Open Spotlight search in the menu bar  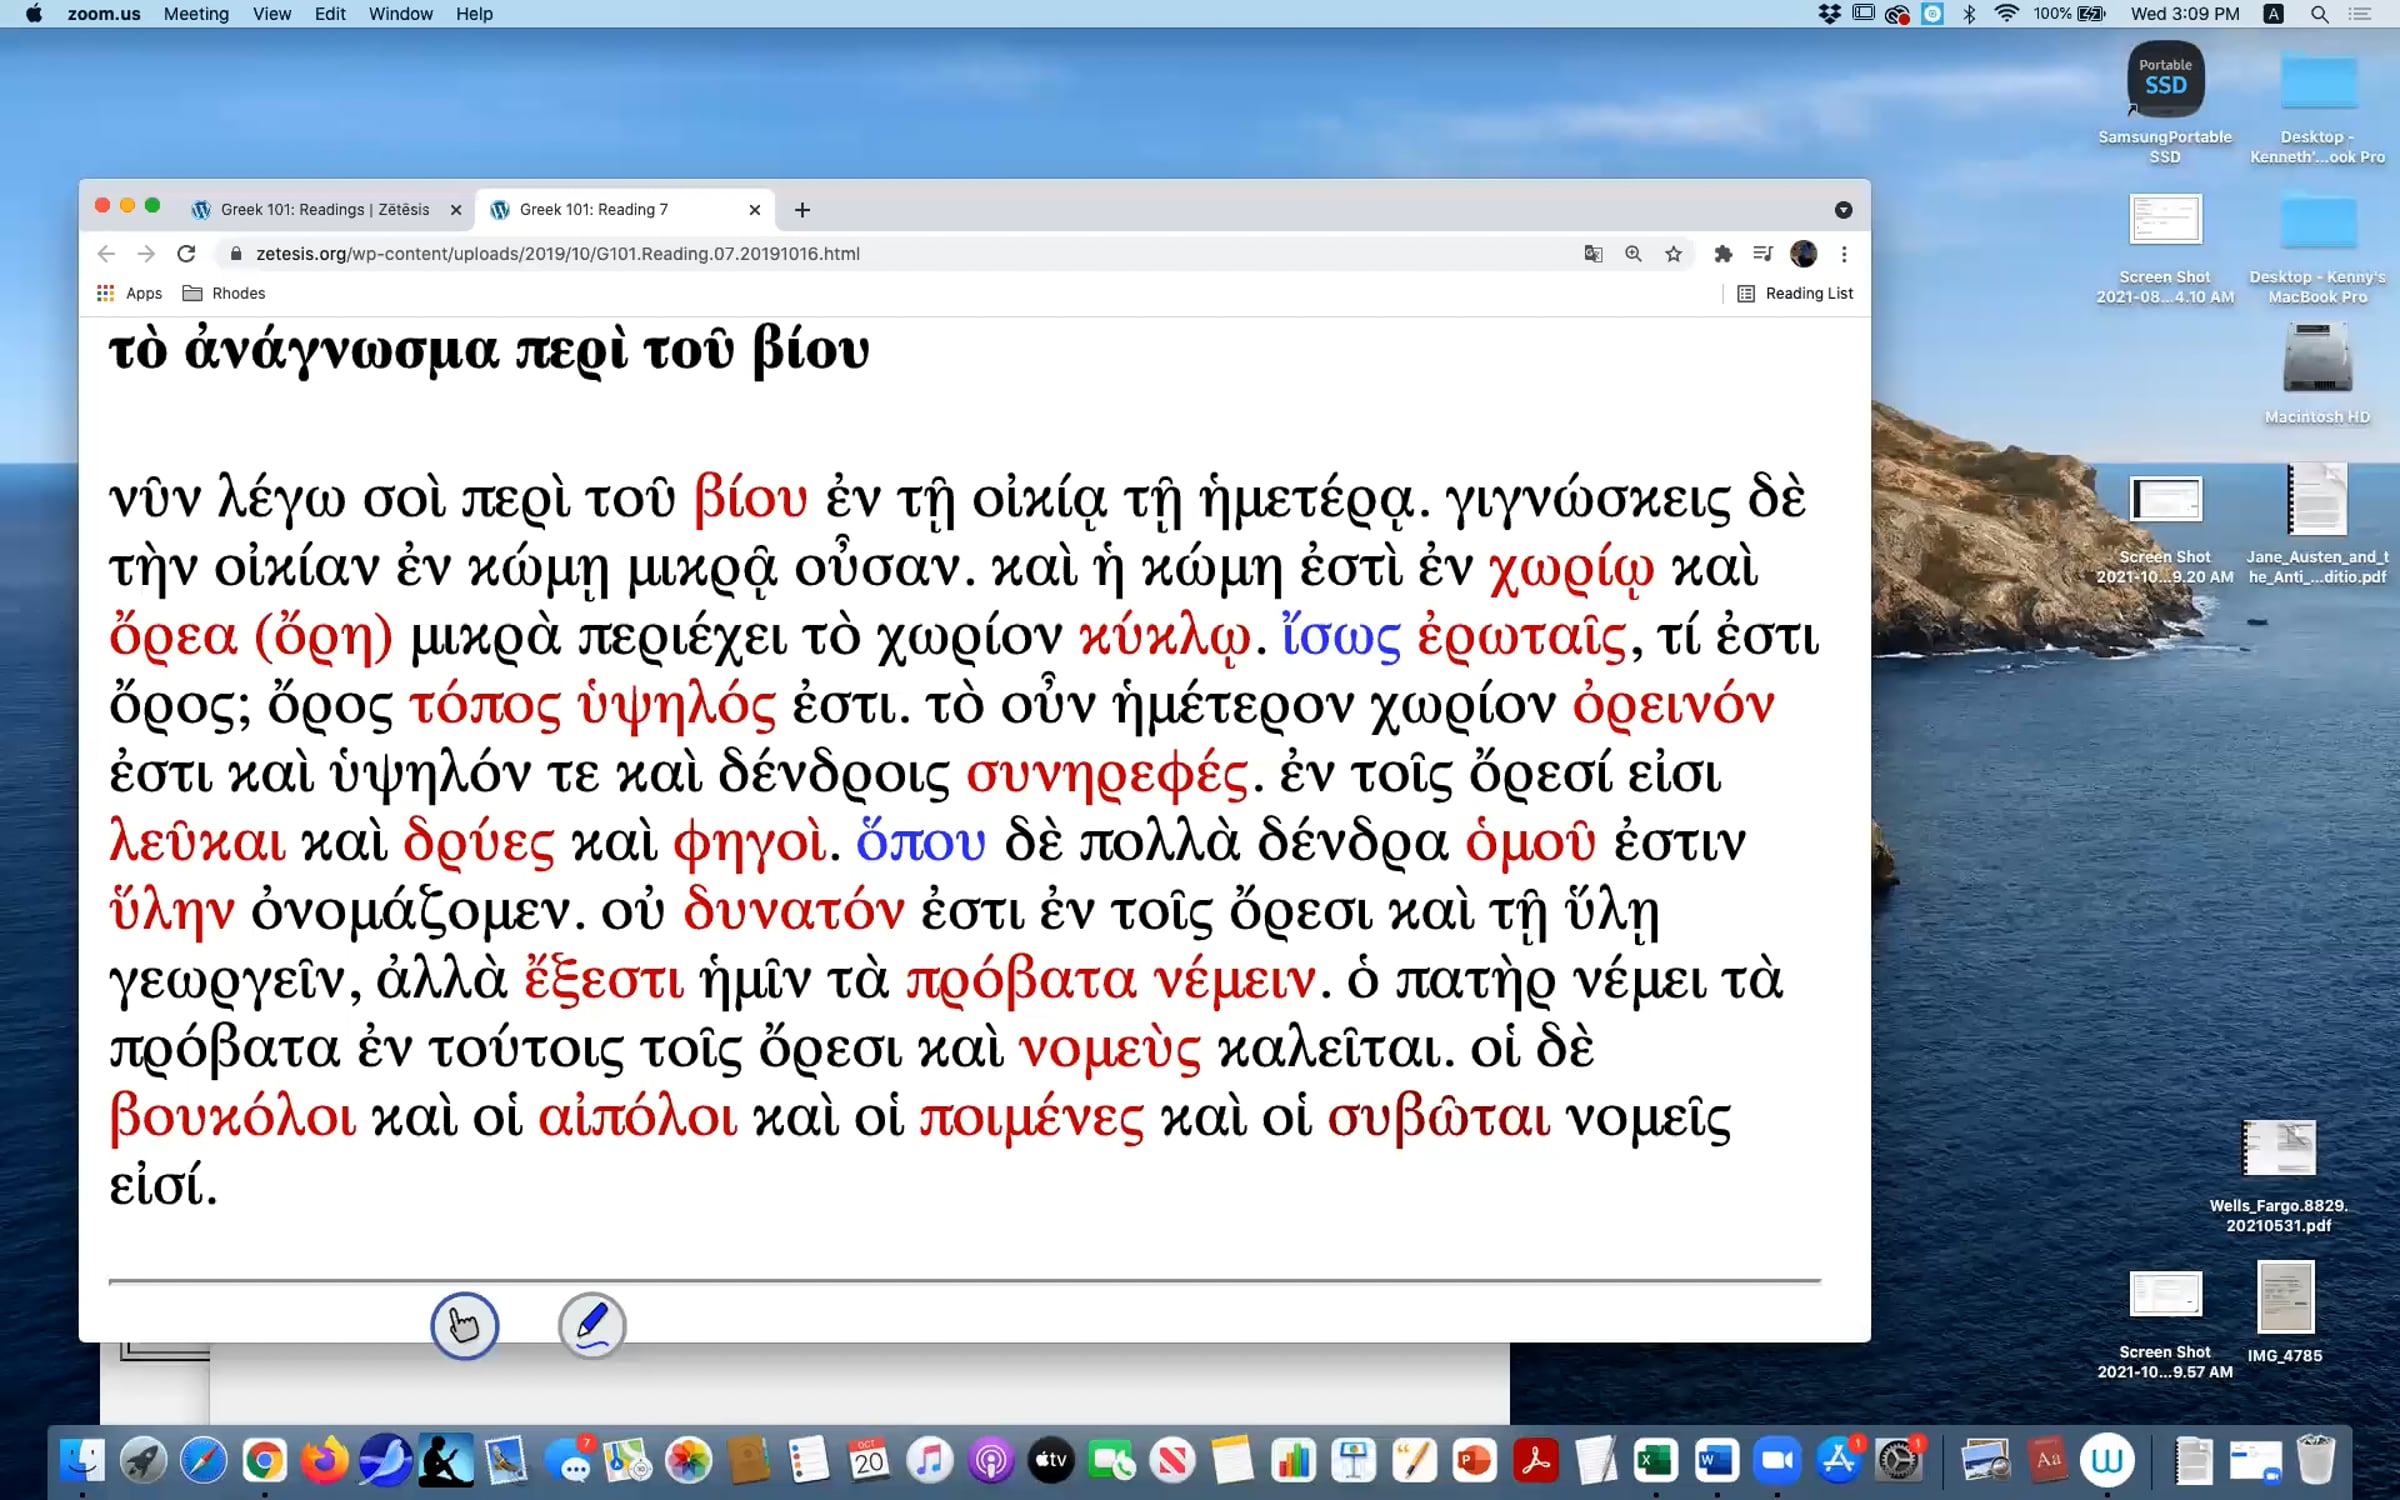[2319, 14]
